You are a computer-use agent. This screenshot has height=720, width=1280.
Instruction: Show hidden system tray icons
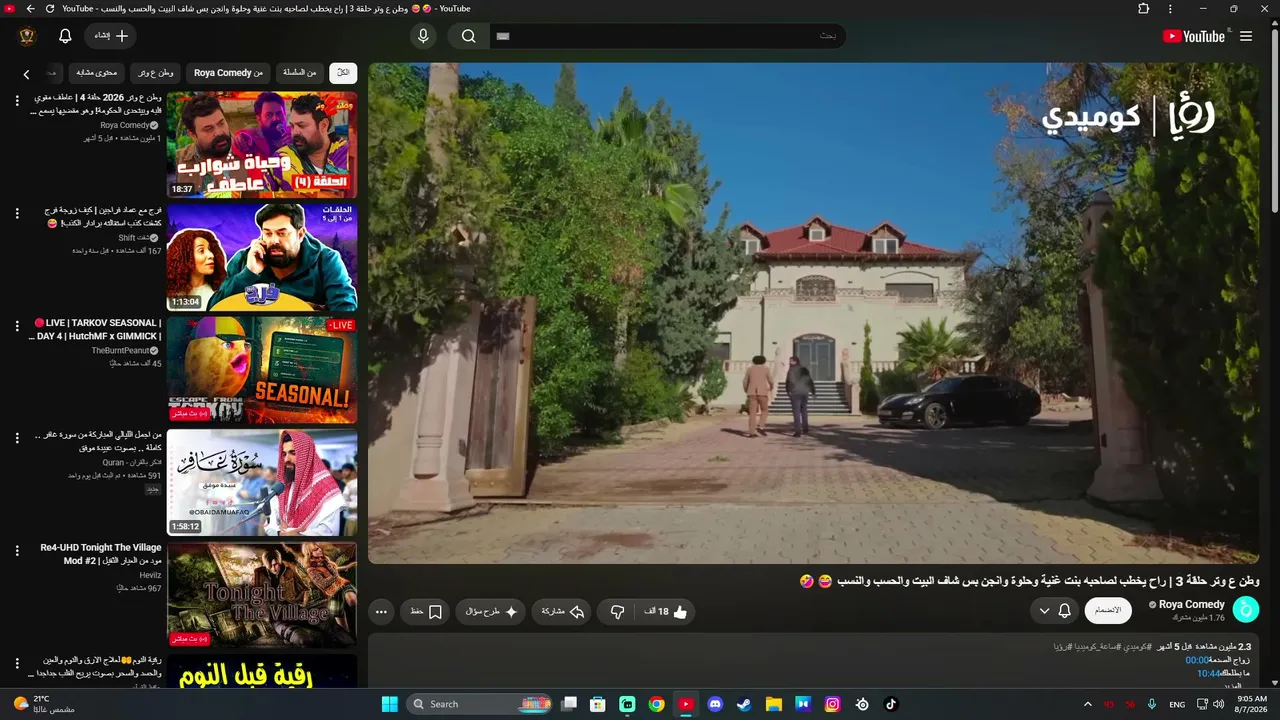[x=1088, y=704]
